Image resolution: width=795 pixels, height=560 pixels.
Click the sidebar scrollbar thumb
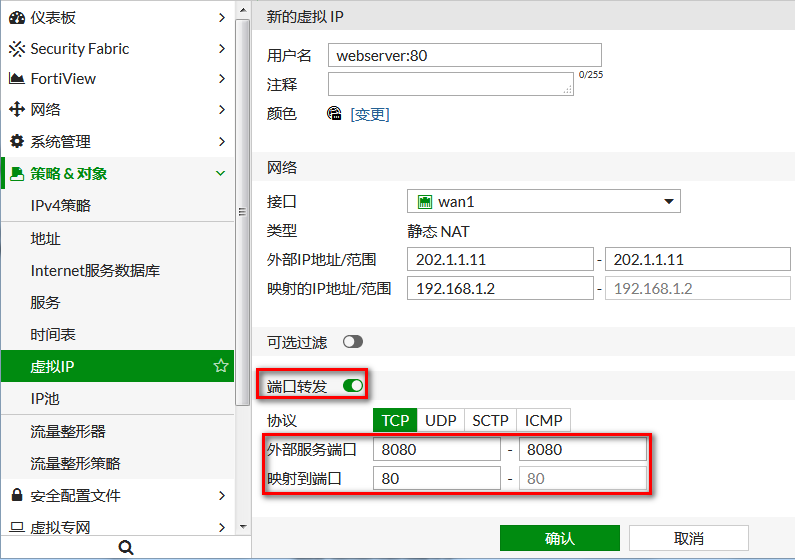pos(243,212)
